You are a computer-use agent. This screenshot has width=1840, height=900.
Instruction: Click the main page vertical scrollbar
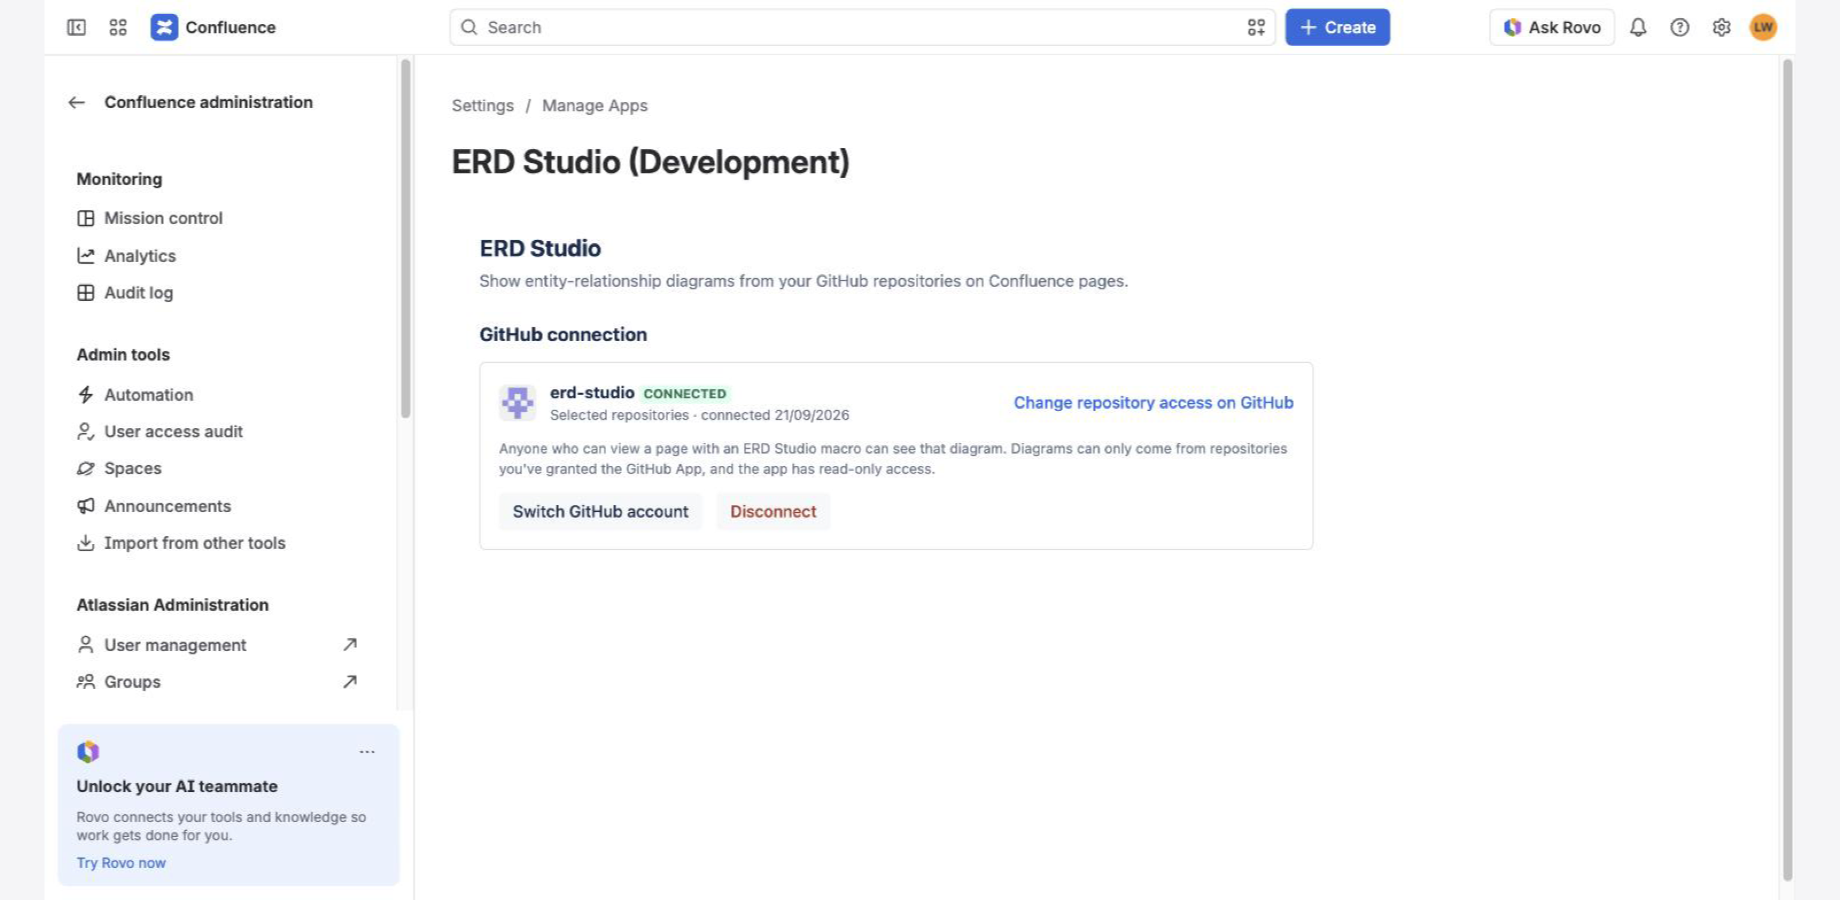[1788, 470]
